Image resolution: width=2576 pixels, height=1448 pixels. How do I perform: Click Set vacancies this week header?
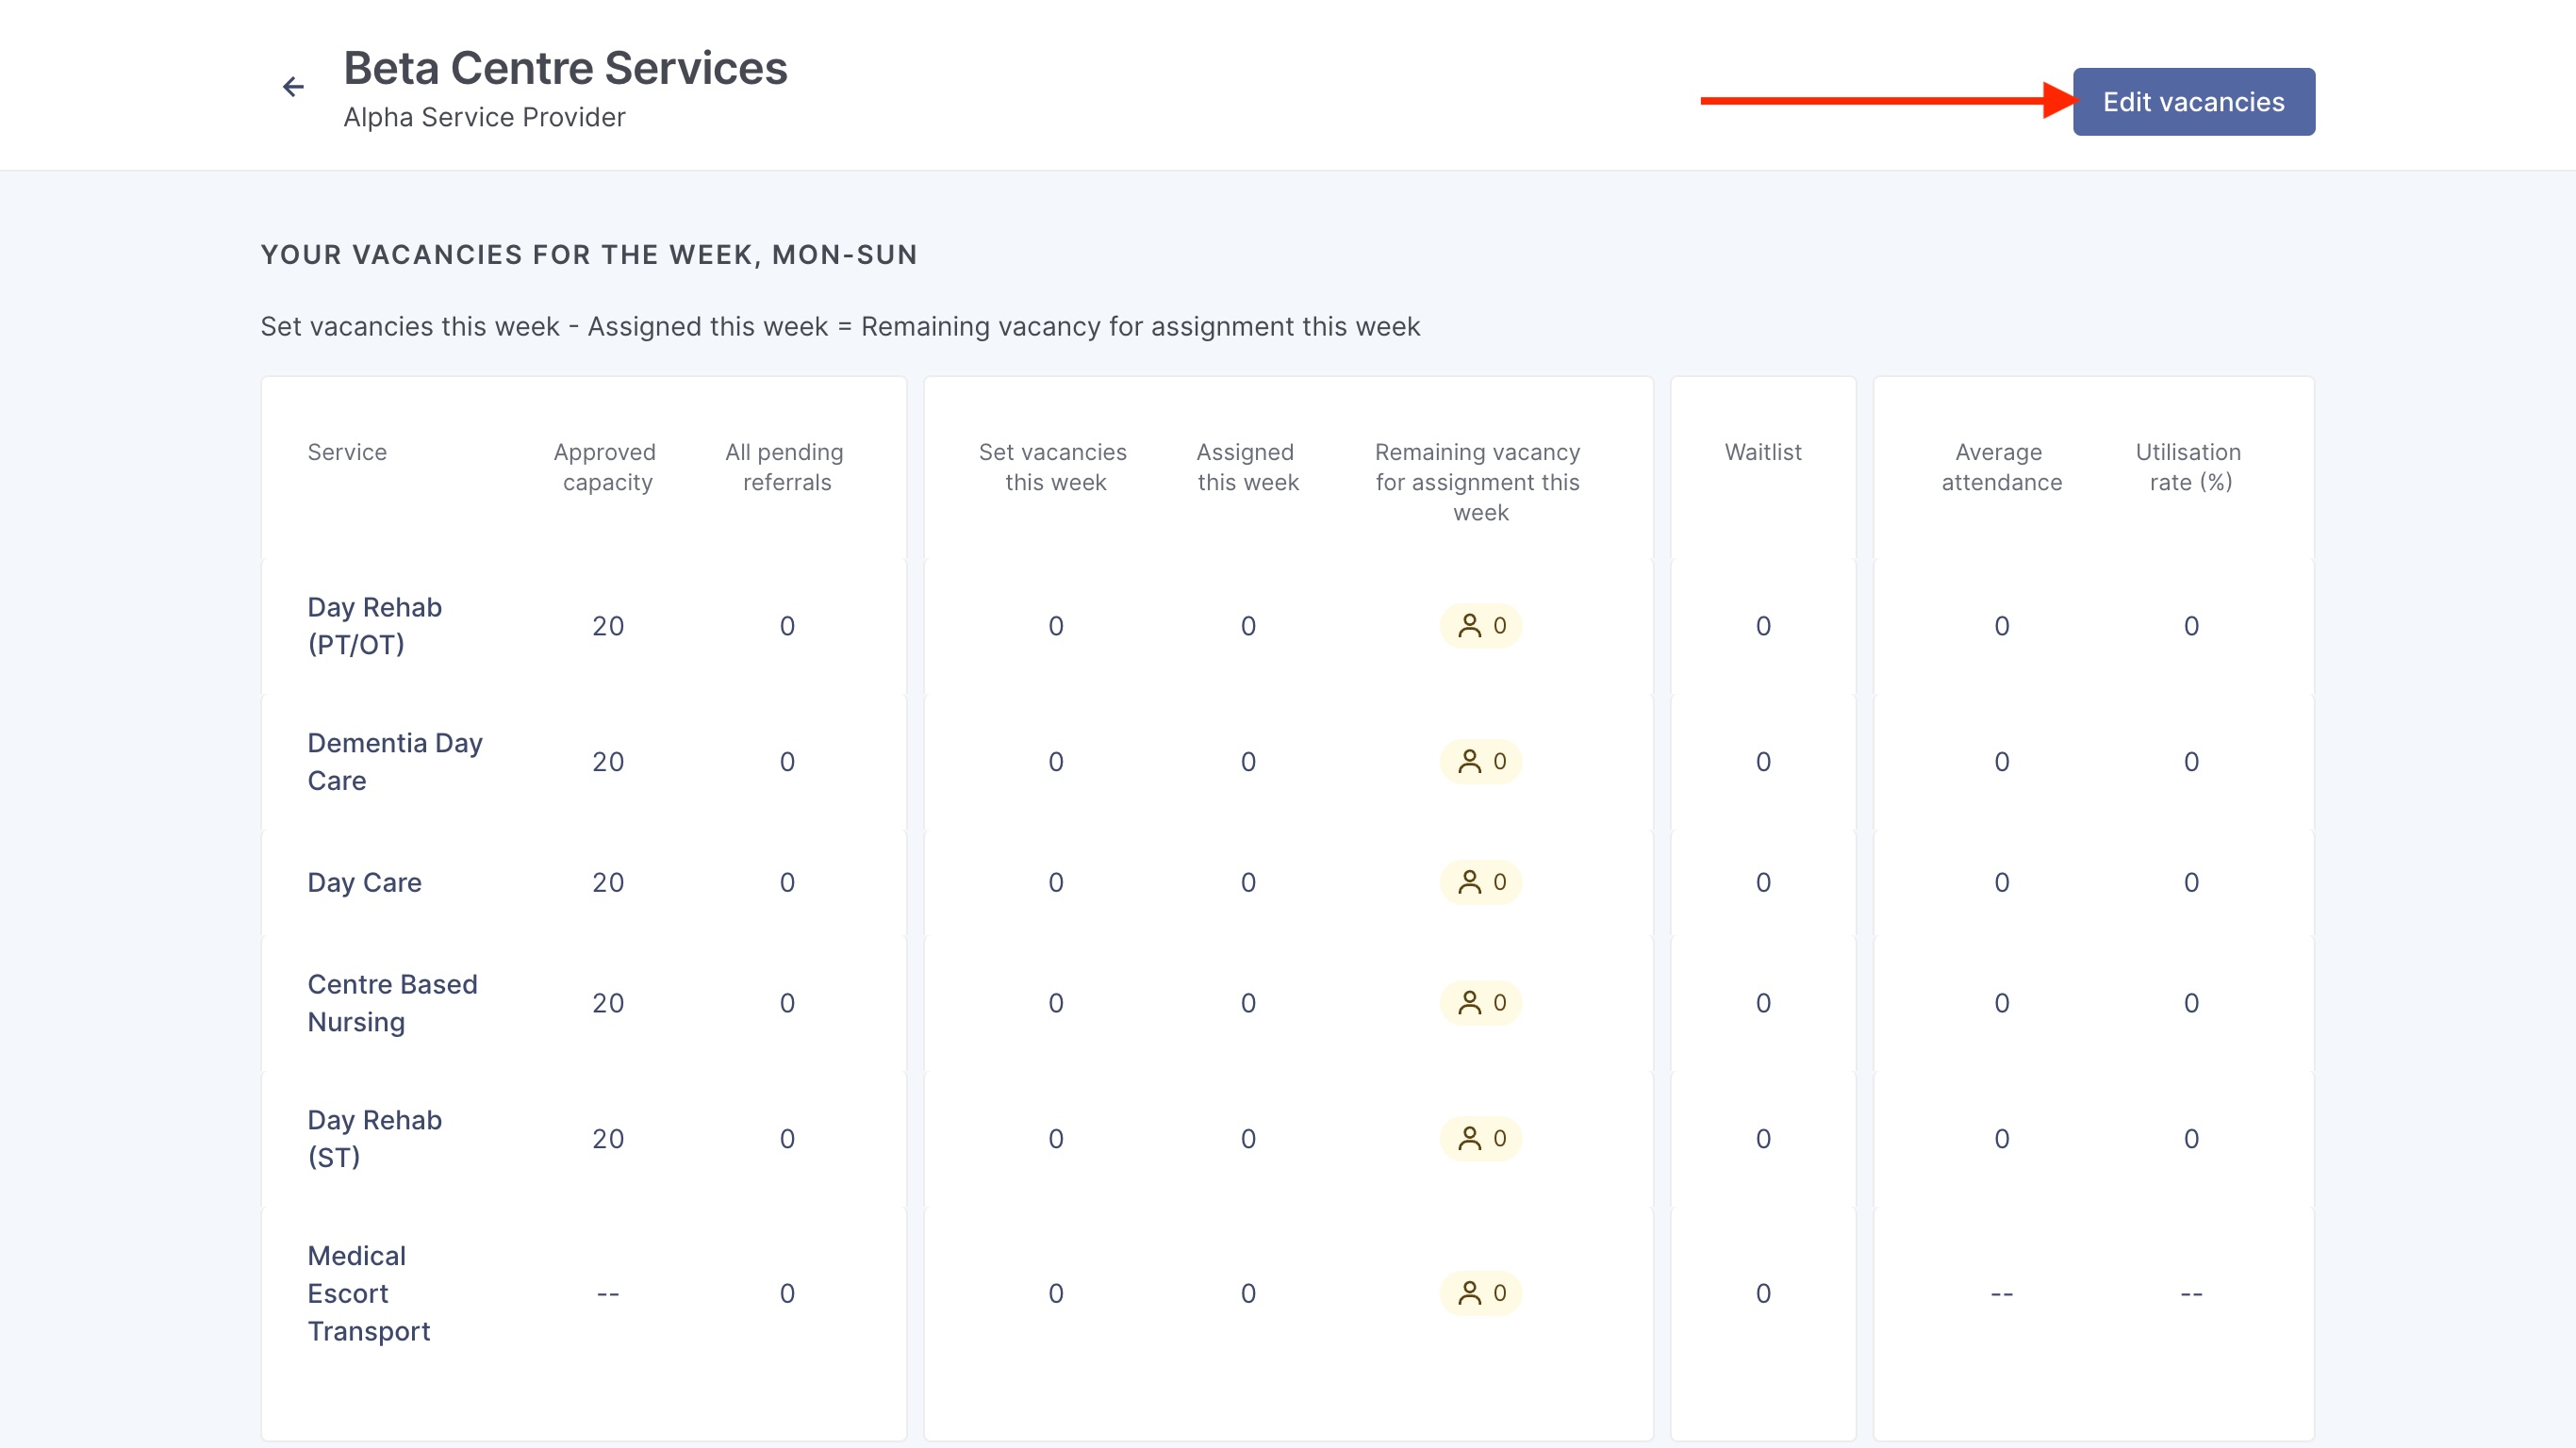[x=1053, y=467]
